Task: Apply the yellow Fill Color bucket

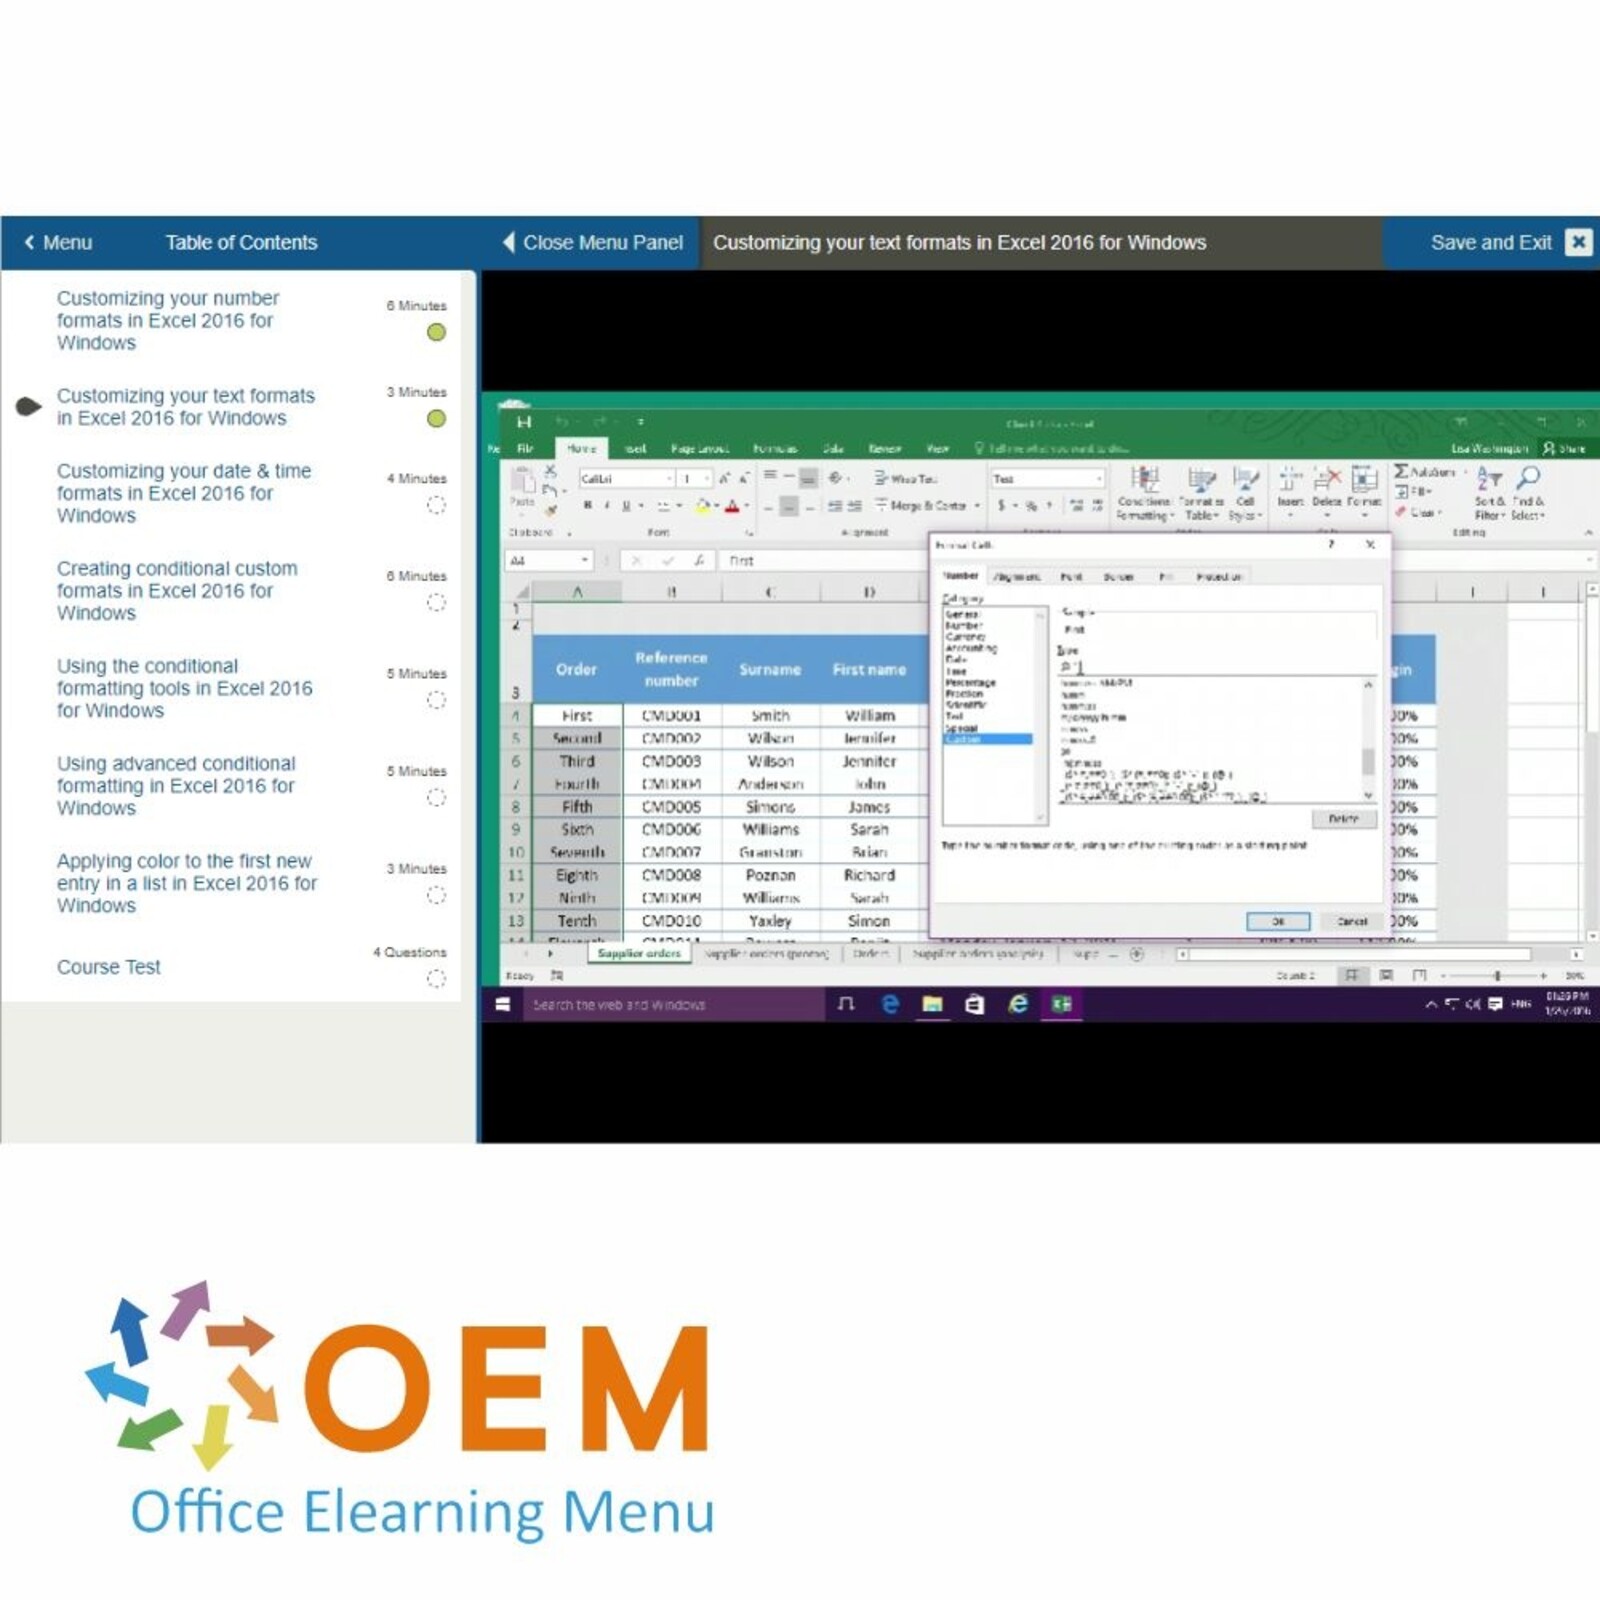Action: coord(703,506)
